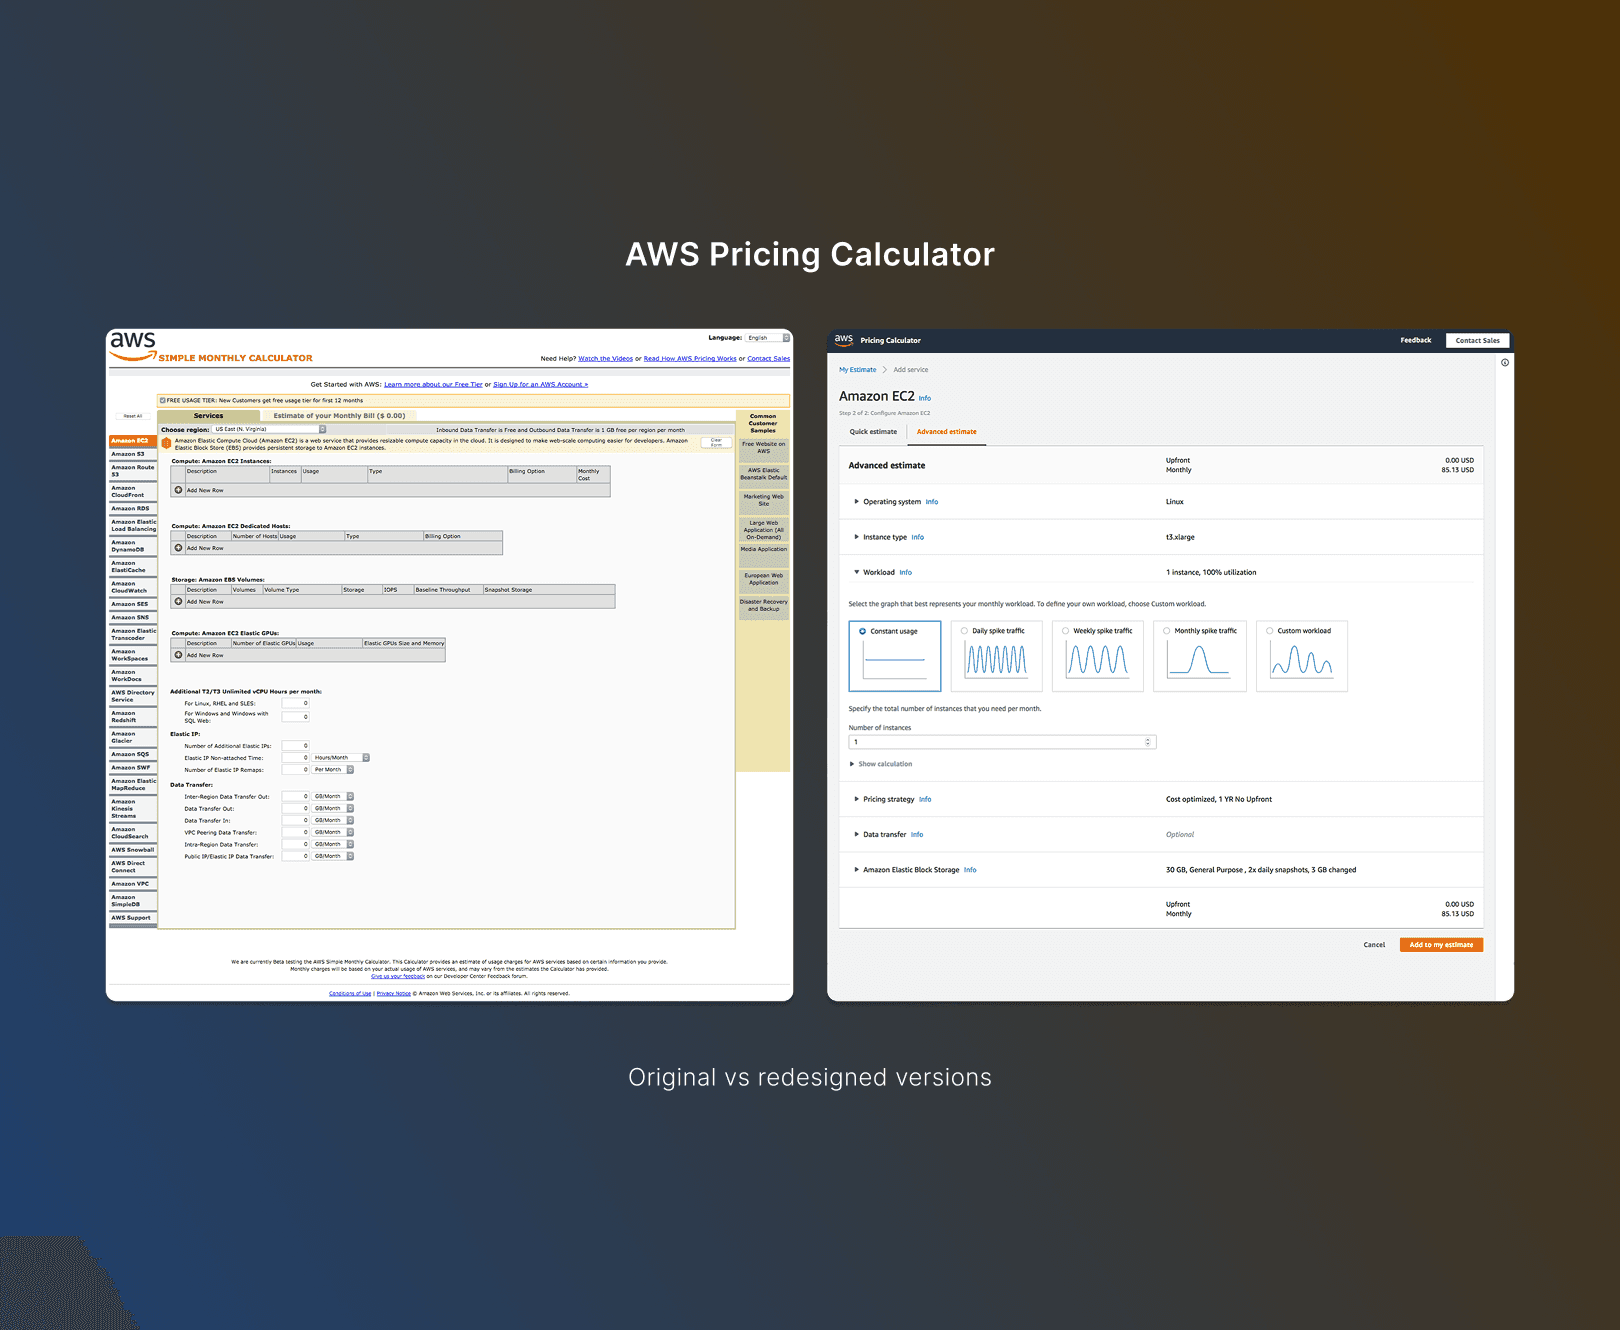
Task: Click the Add to my estimate button
Action: [x=1441, y=945]
